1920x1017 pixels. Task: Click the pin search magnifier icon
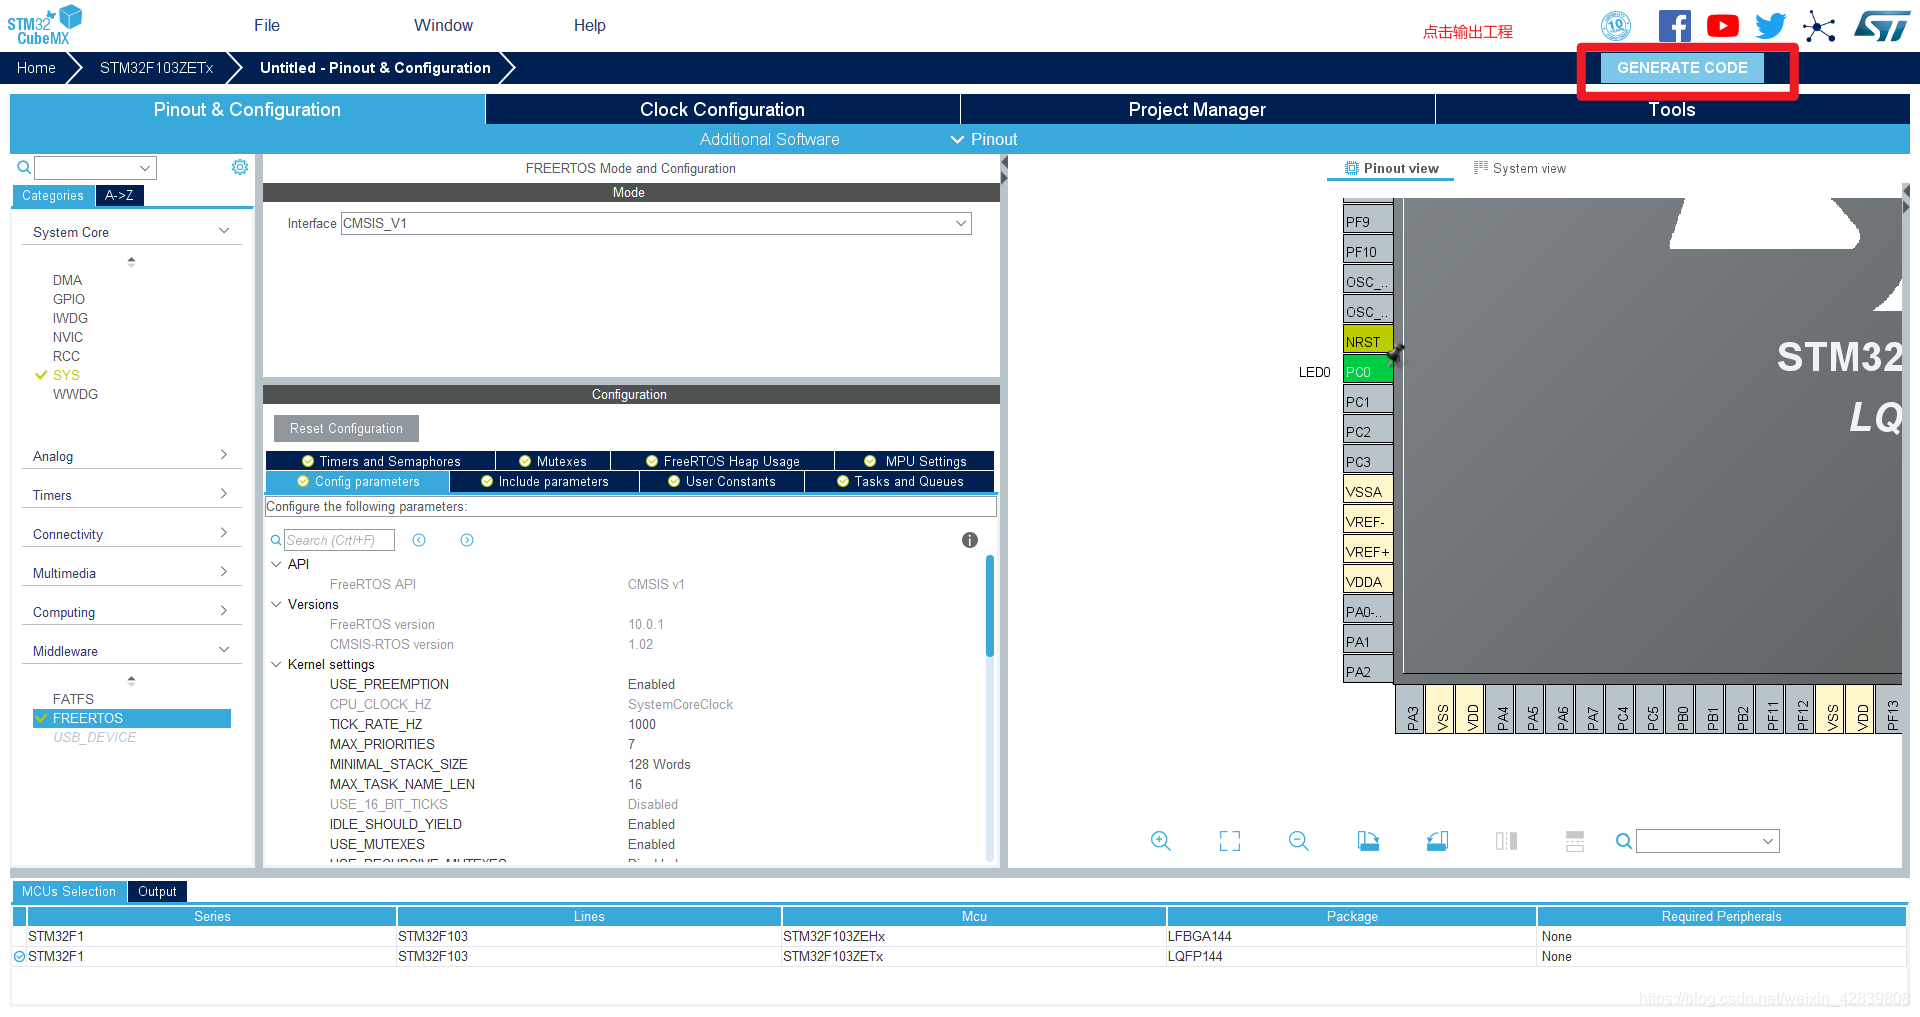(x=1624, y=841)
